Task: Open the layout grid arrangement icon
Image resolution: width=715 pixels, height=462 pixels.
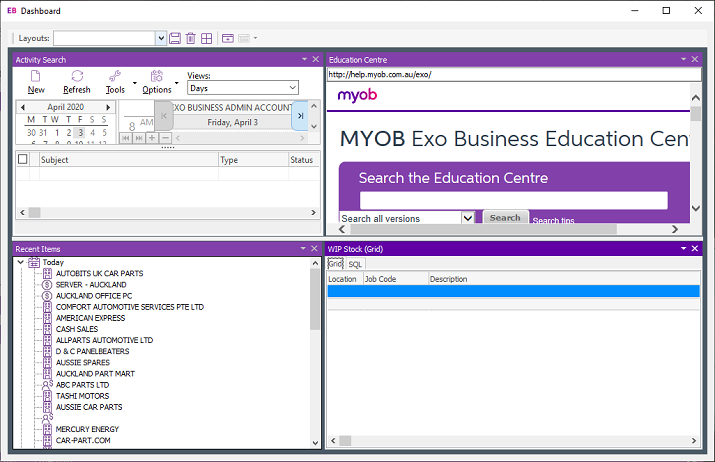Action: click(207, 38)
